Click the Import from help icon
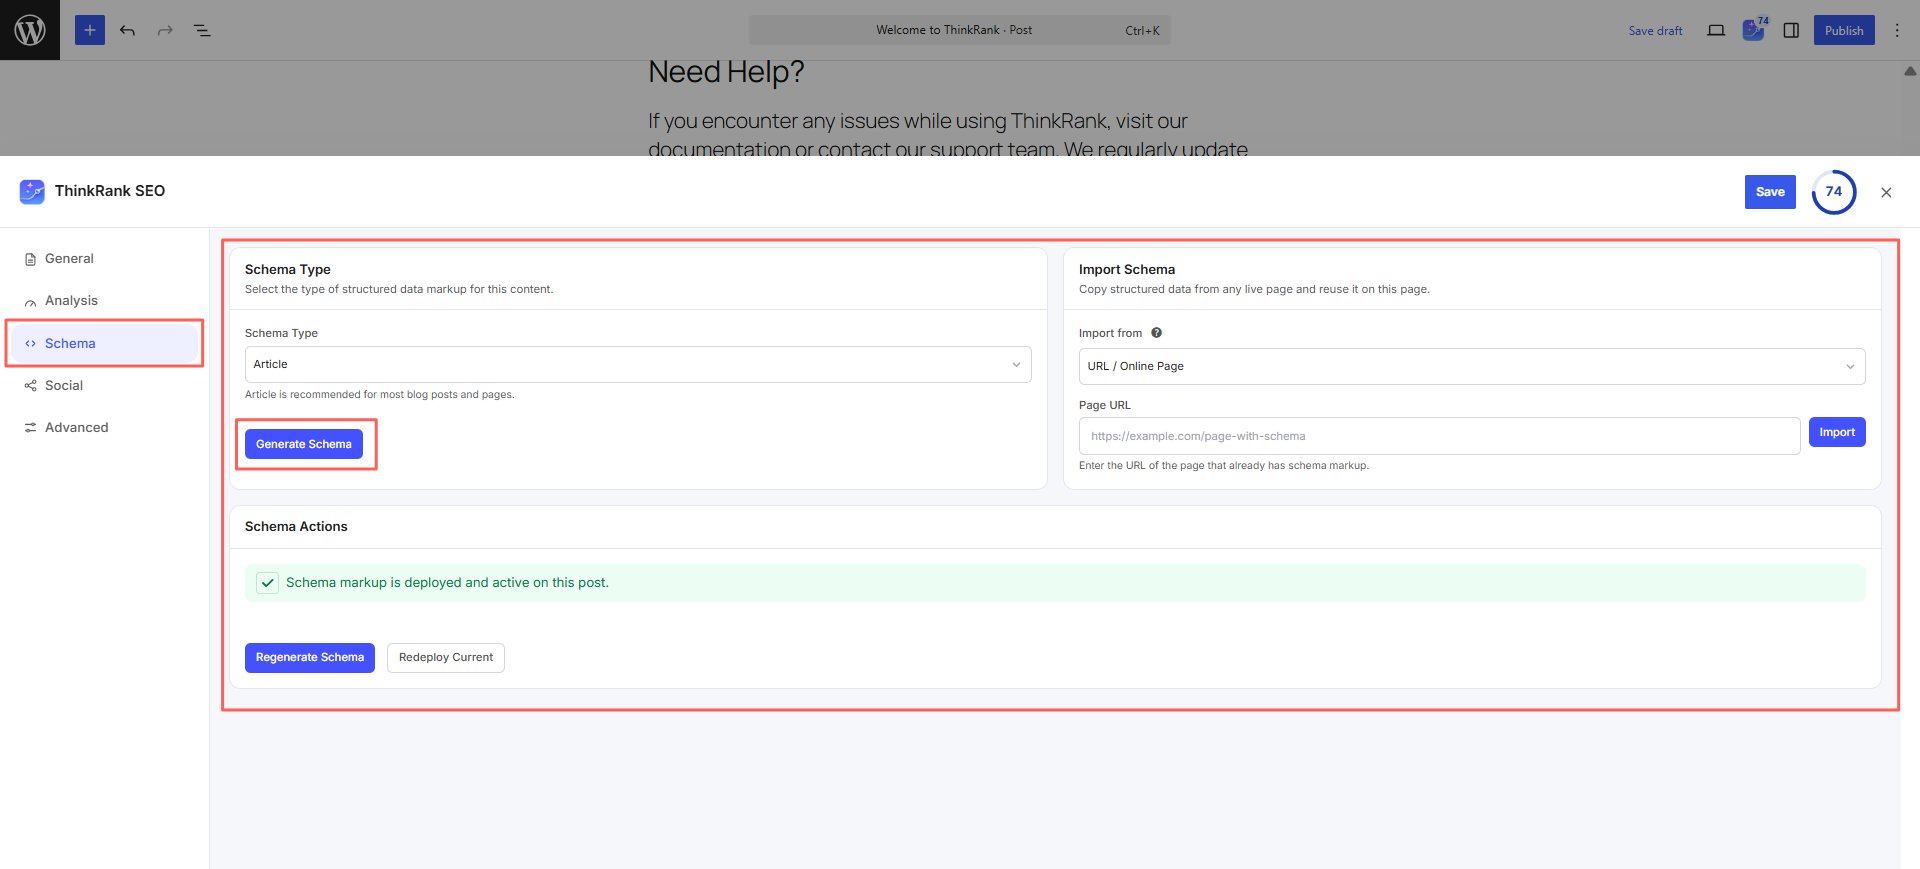Screen dimensions: 1920x869 [1156, 333]
